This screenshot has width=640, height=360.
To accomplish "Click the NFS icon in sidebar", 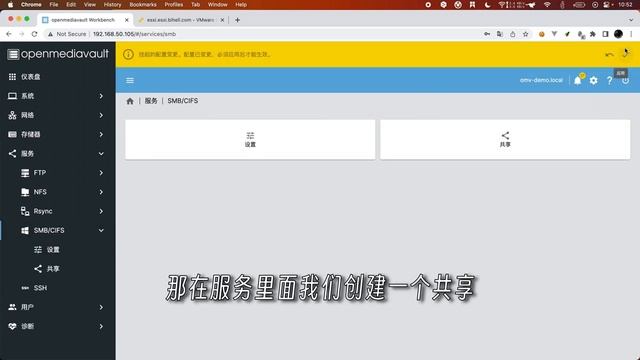I will point(25,192).
